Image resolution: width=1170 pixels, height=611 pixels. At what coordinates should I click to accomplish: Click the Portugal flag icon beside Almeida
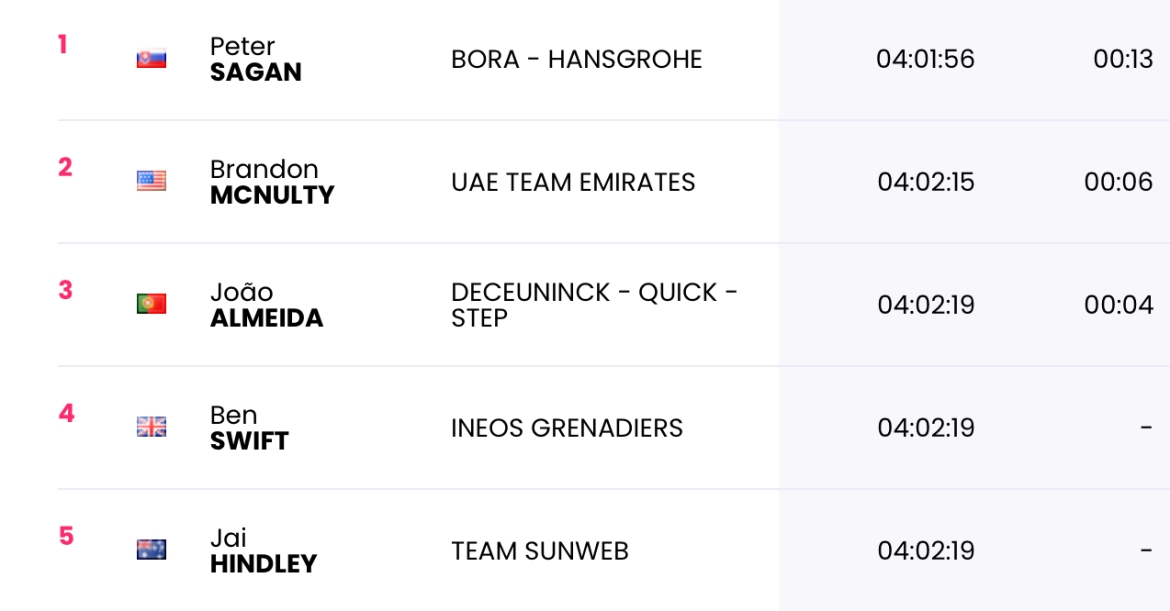151,304
